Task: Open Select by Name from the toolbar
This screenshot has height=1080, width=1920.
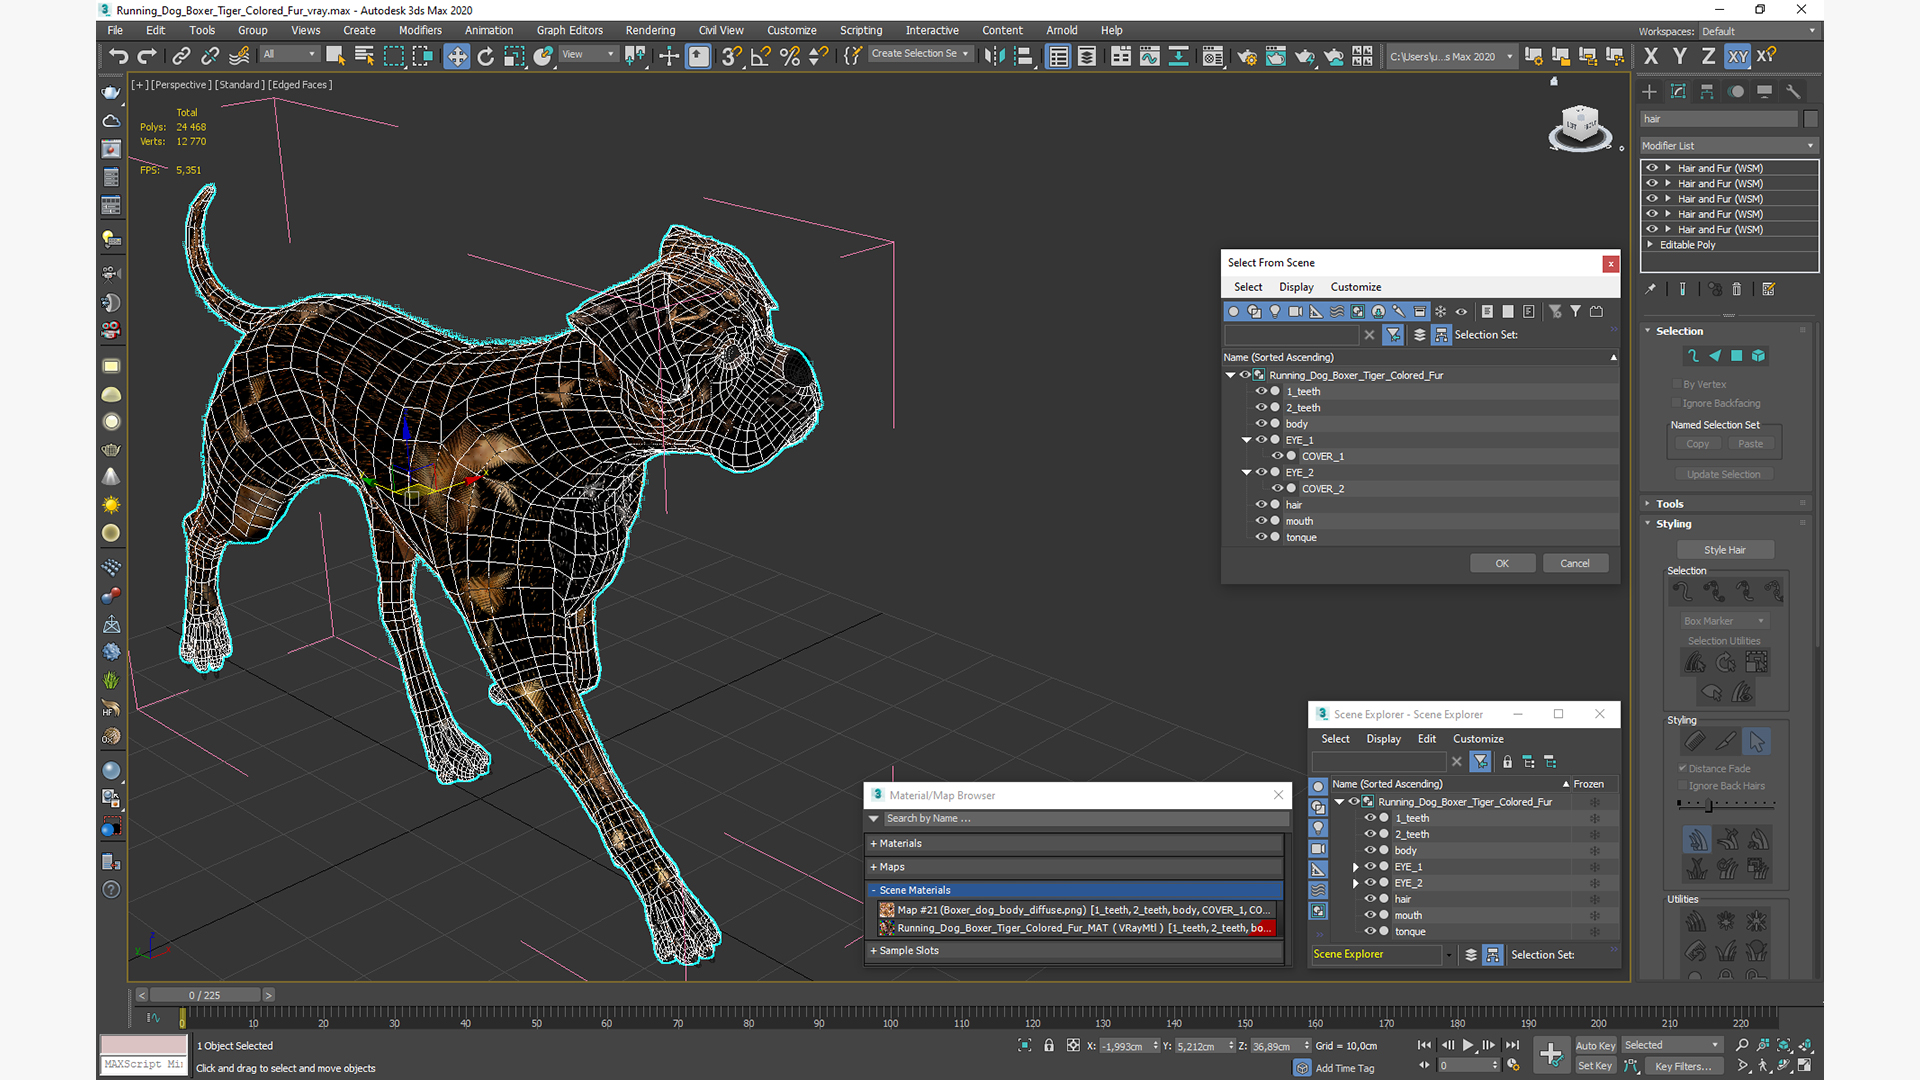Action: click(364, 56)
